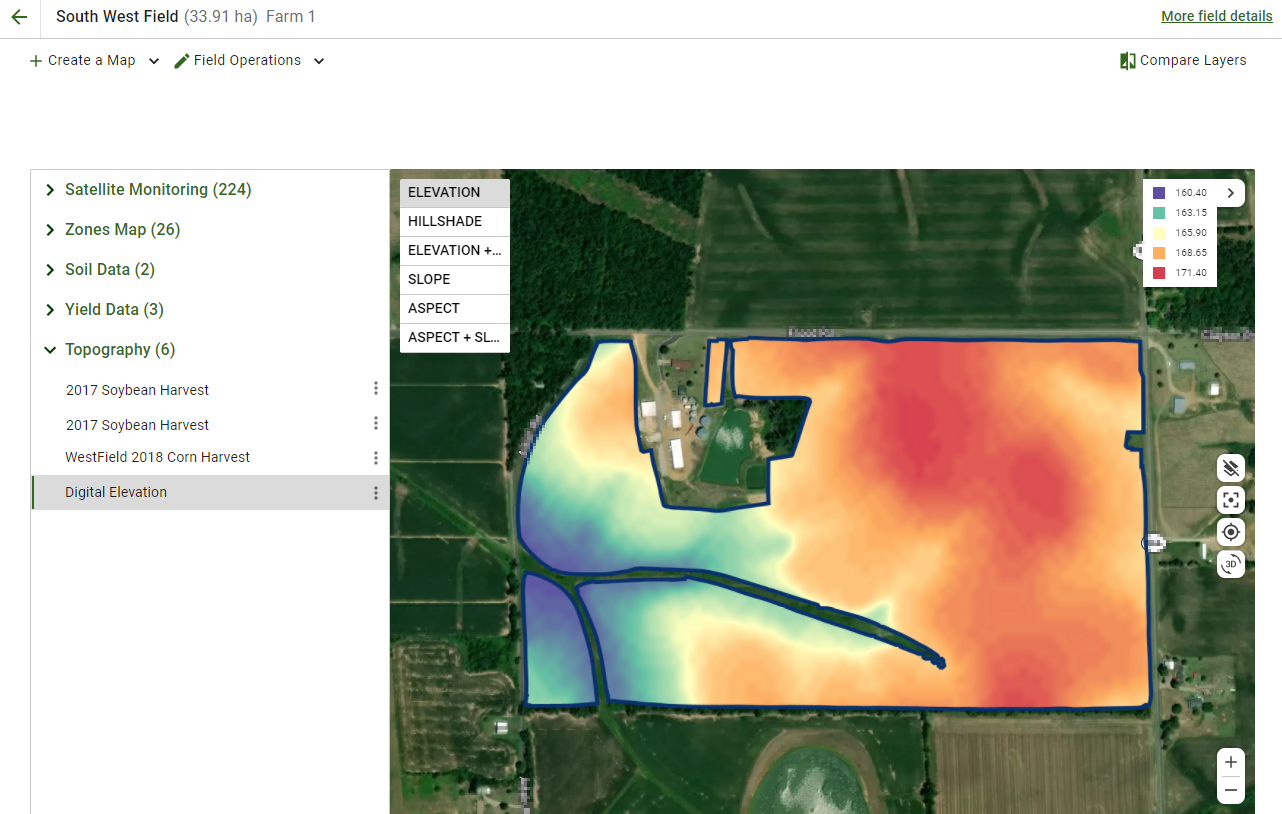Screen dimensions: 1282x814
Task: Switch to the ASPECT + SL... layer
Action: (455, 338)
